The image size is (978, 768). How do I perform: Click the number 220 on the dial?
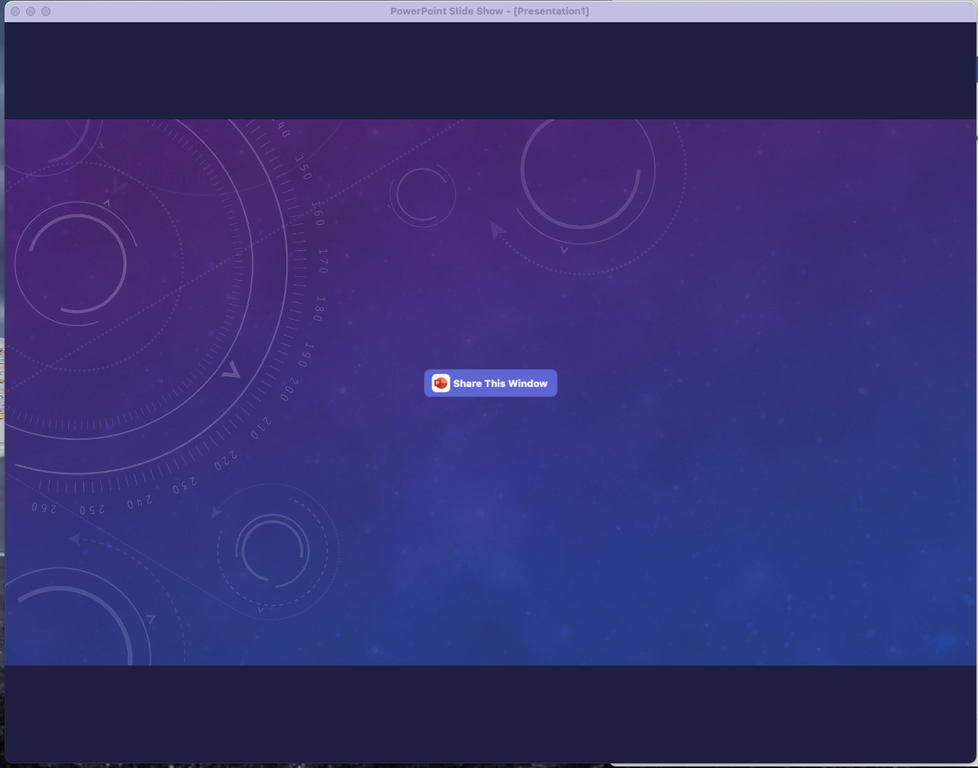(x=226, y=460)
